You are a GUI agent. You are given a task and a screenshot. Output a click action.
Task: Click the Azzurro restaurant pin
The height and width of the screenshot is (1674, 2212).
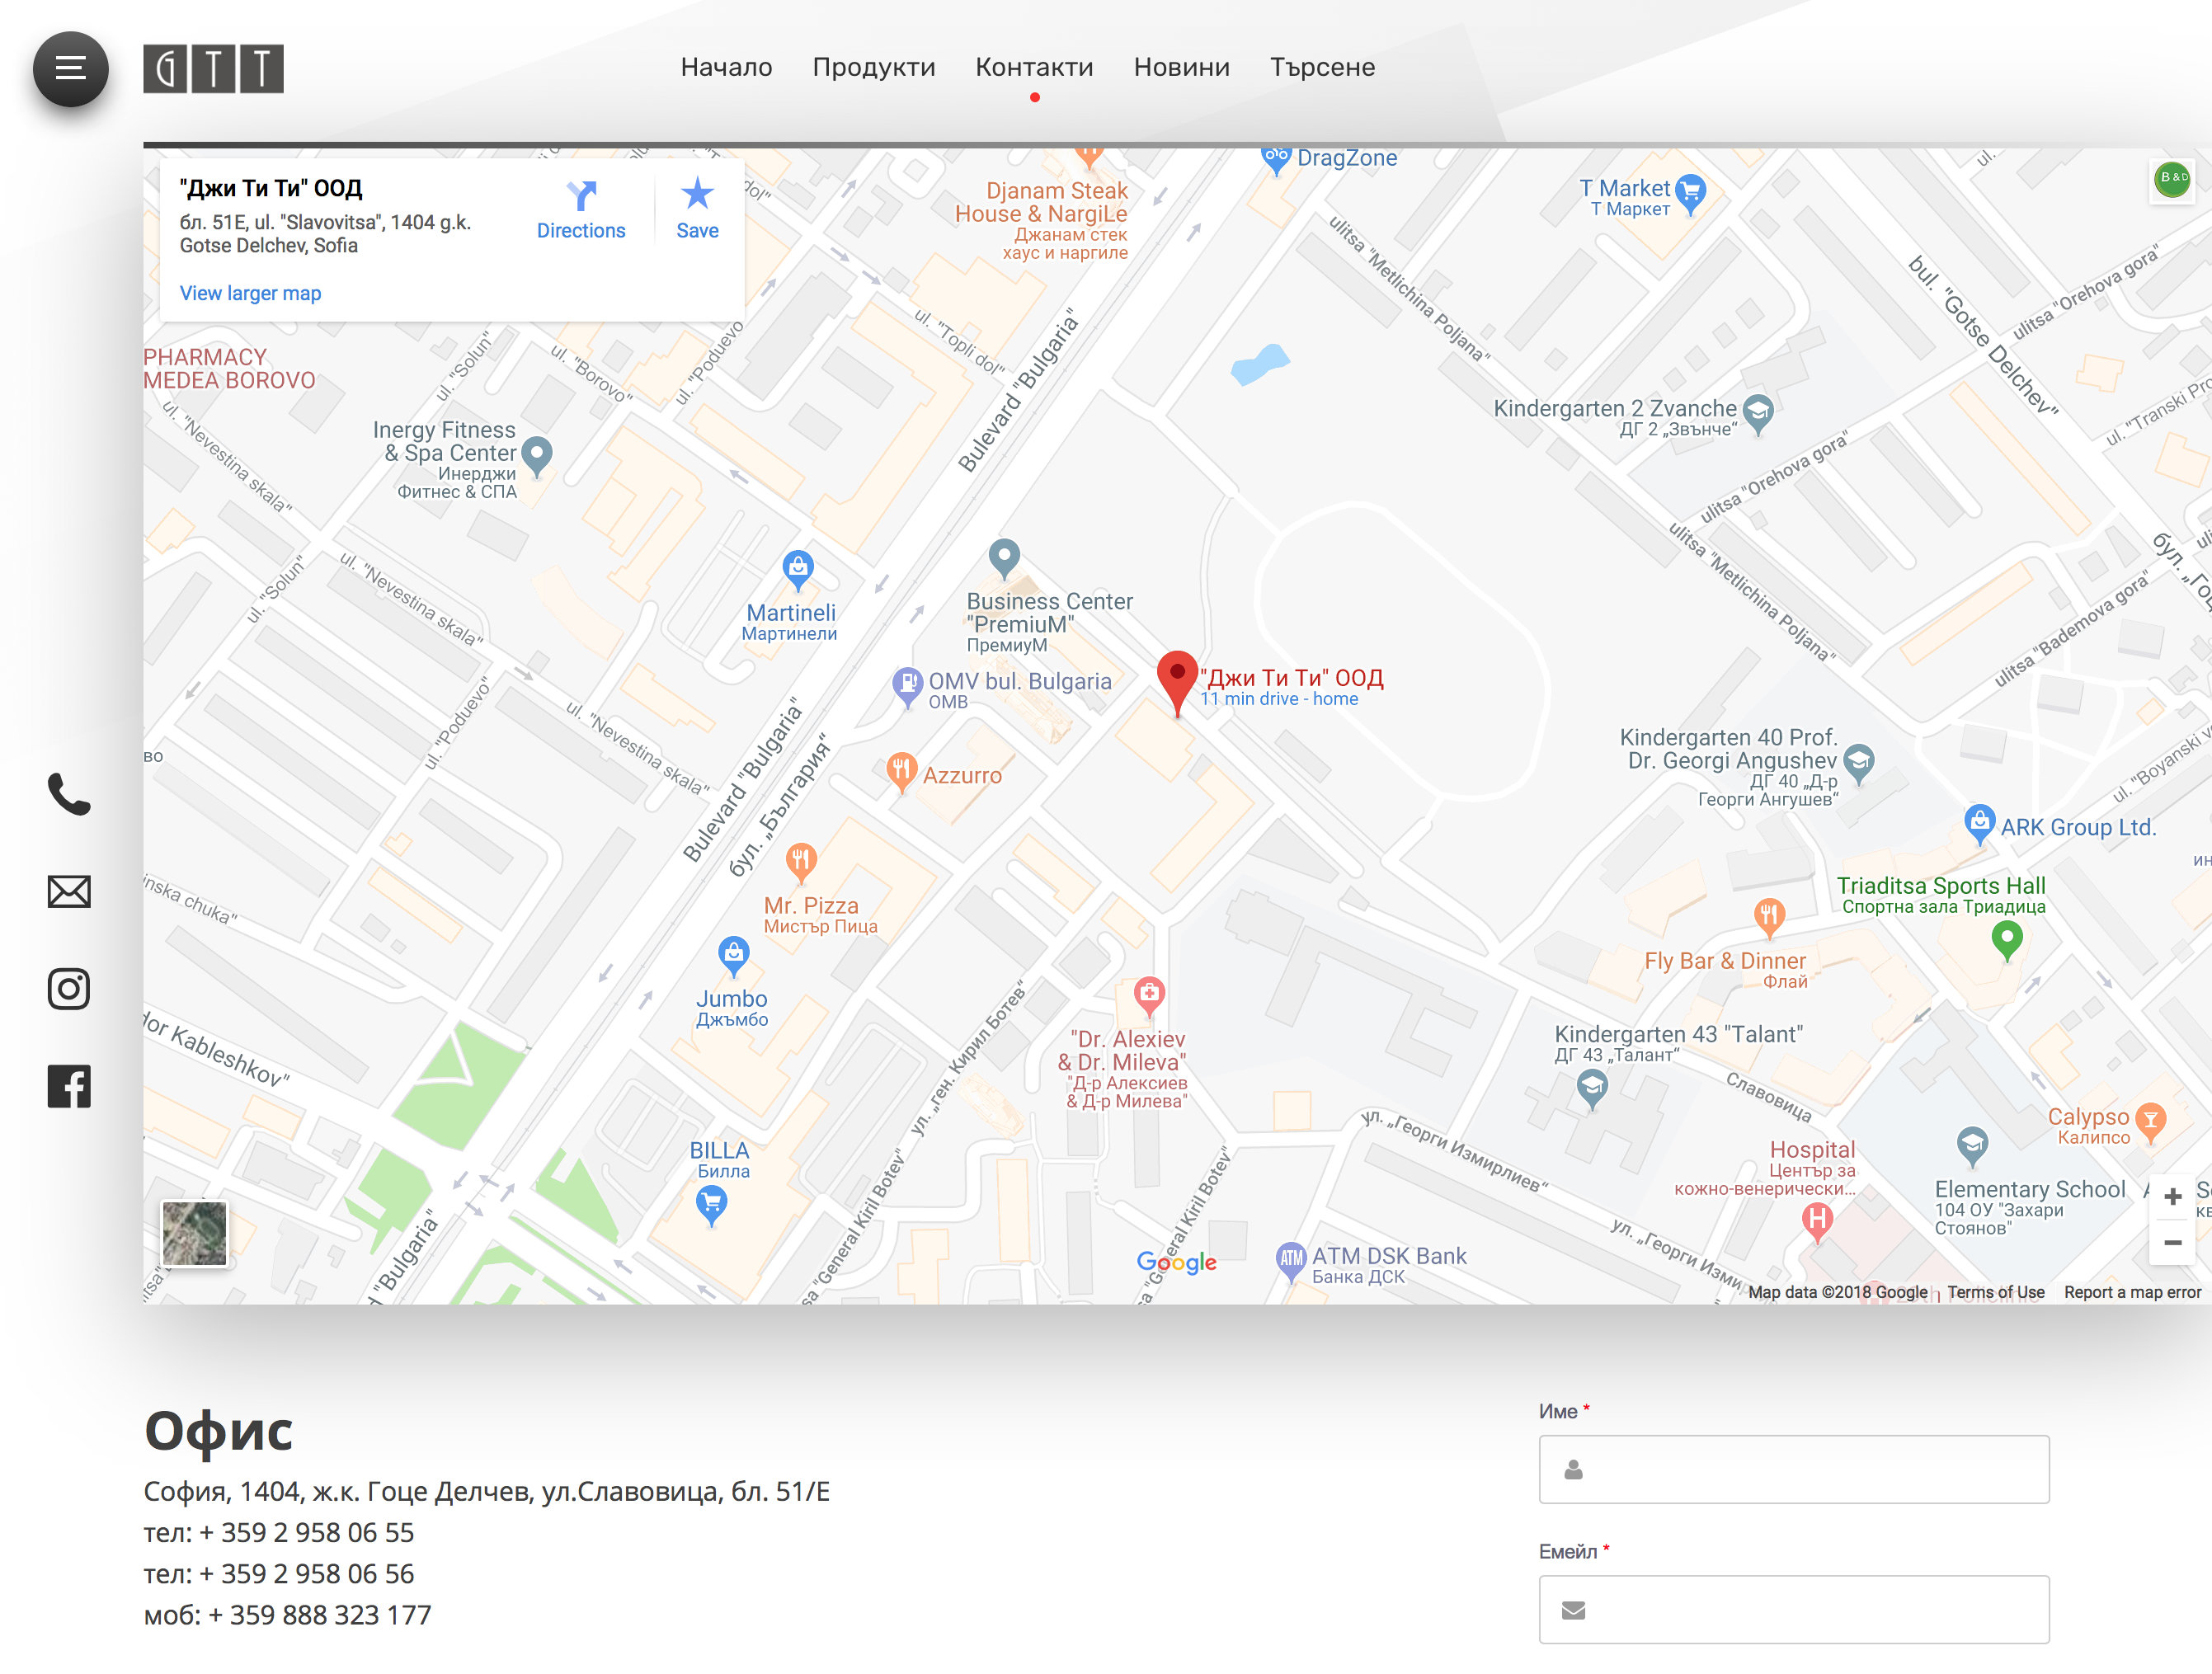click(901, 772)
